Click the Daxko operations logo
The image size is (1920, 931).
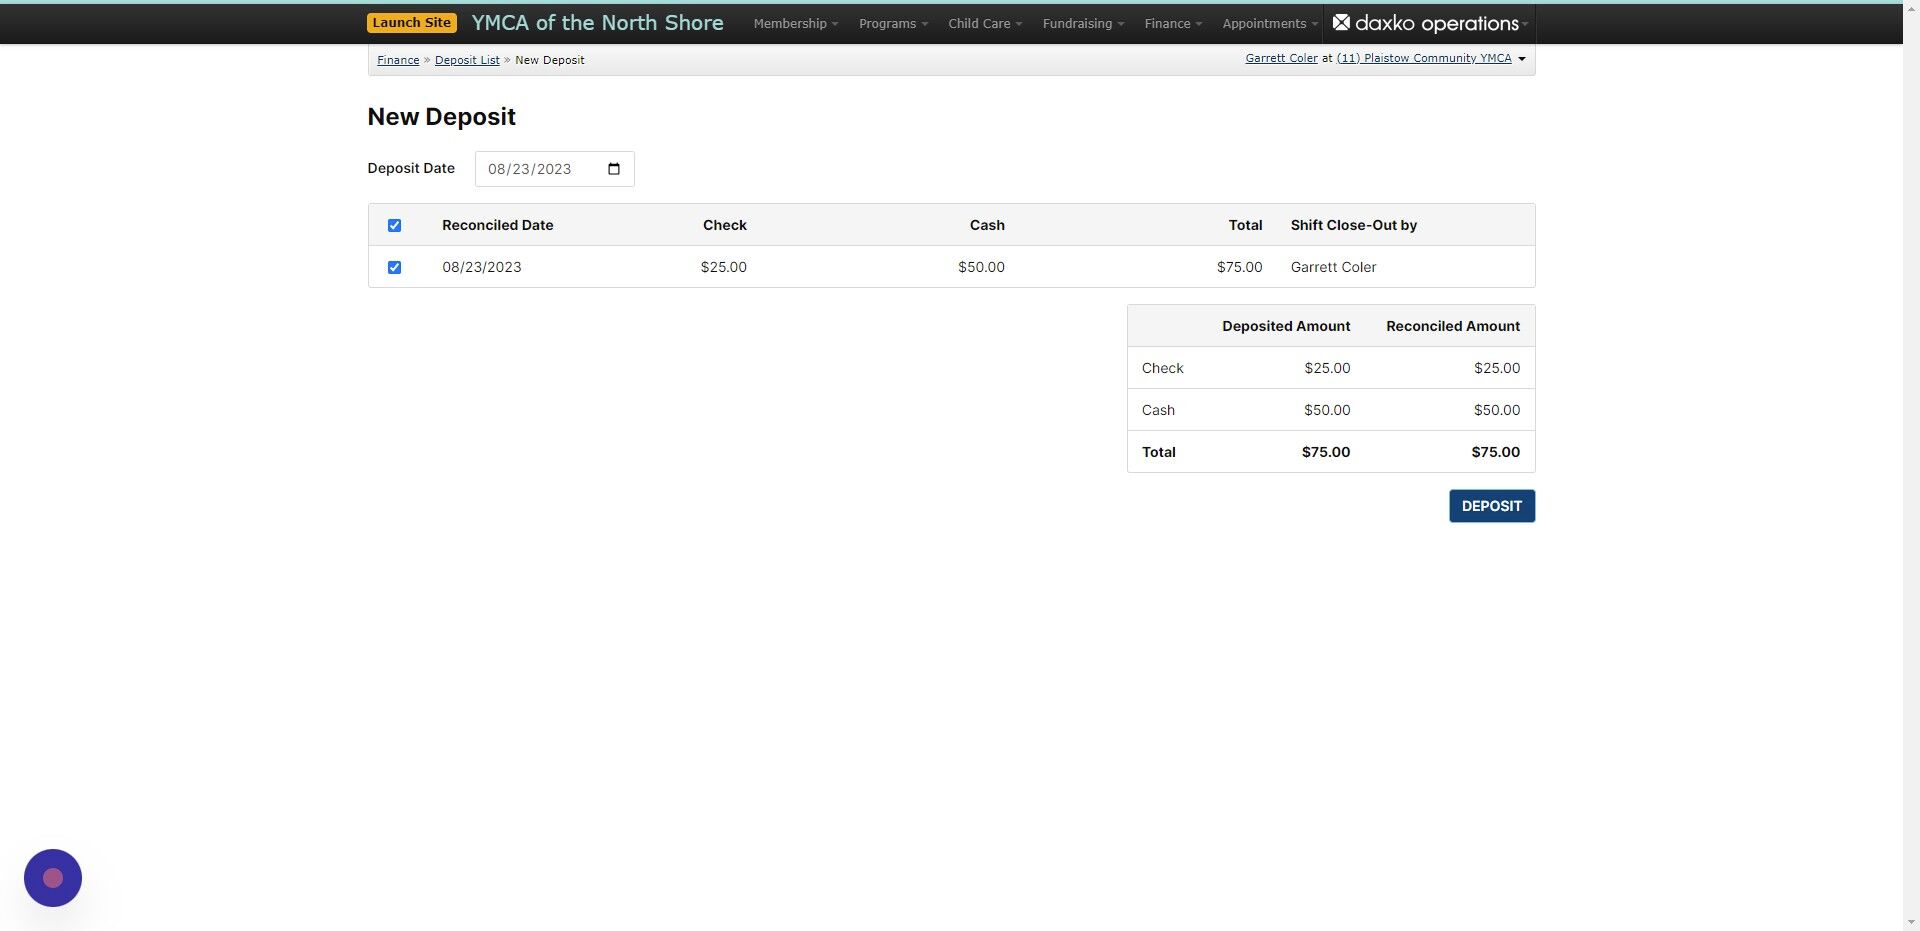pyautogui.click(x=1426, y=23)
